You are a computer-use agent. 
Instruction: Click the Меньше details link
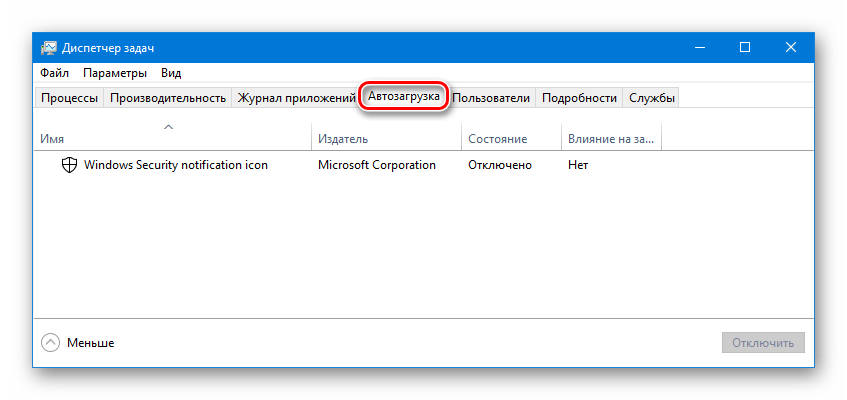point(90,343)
